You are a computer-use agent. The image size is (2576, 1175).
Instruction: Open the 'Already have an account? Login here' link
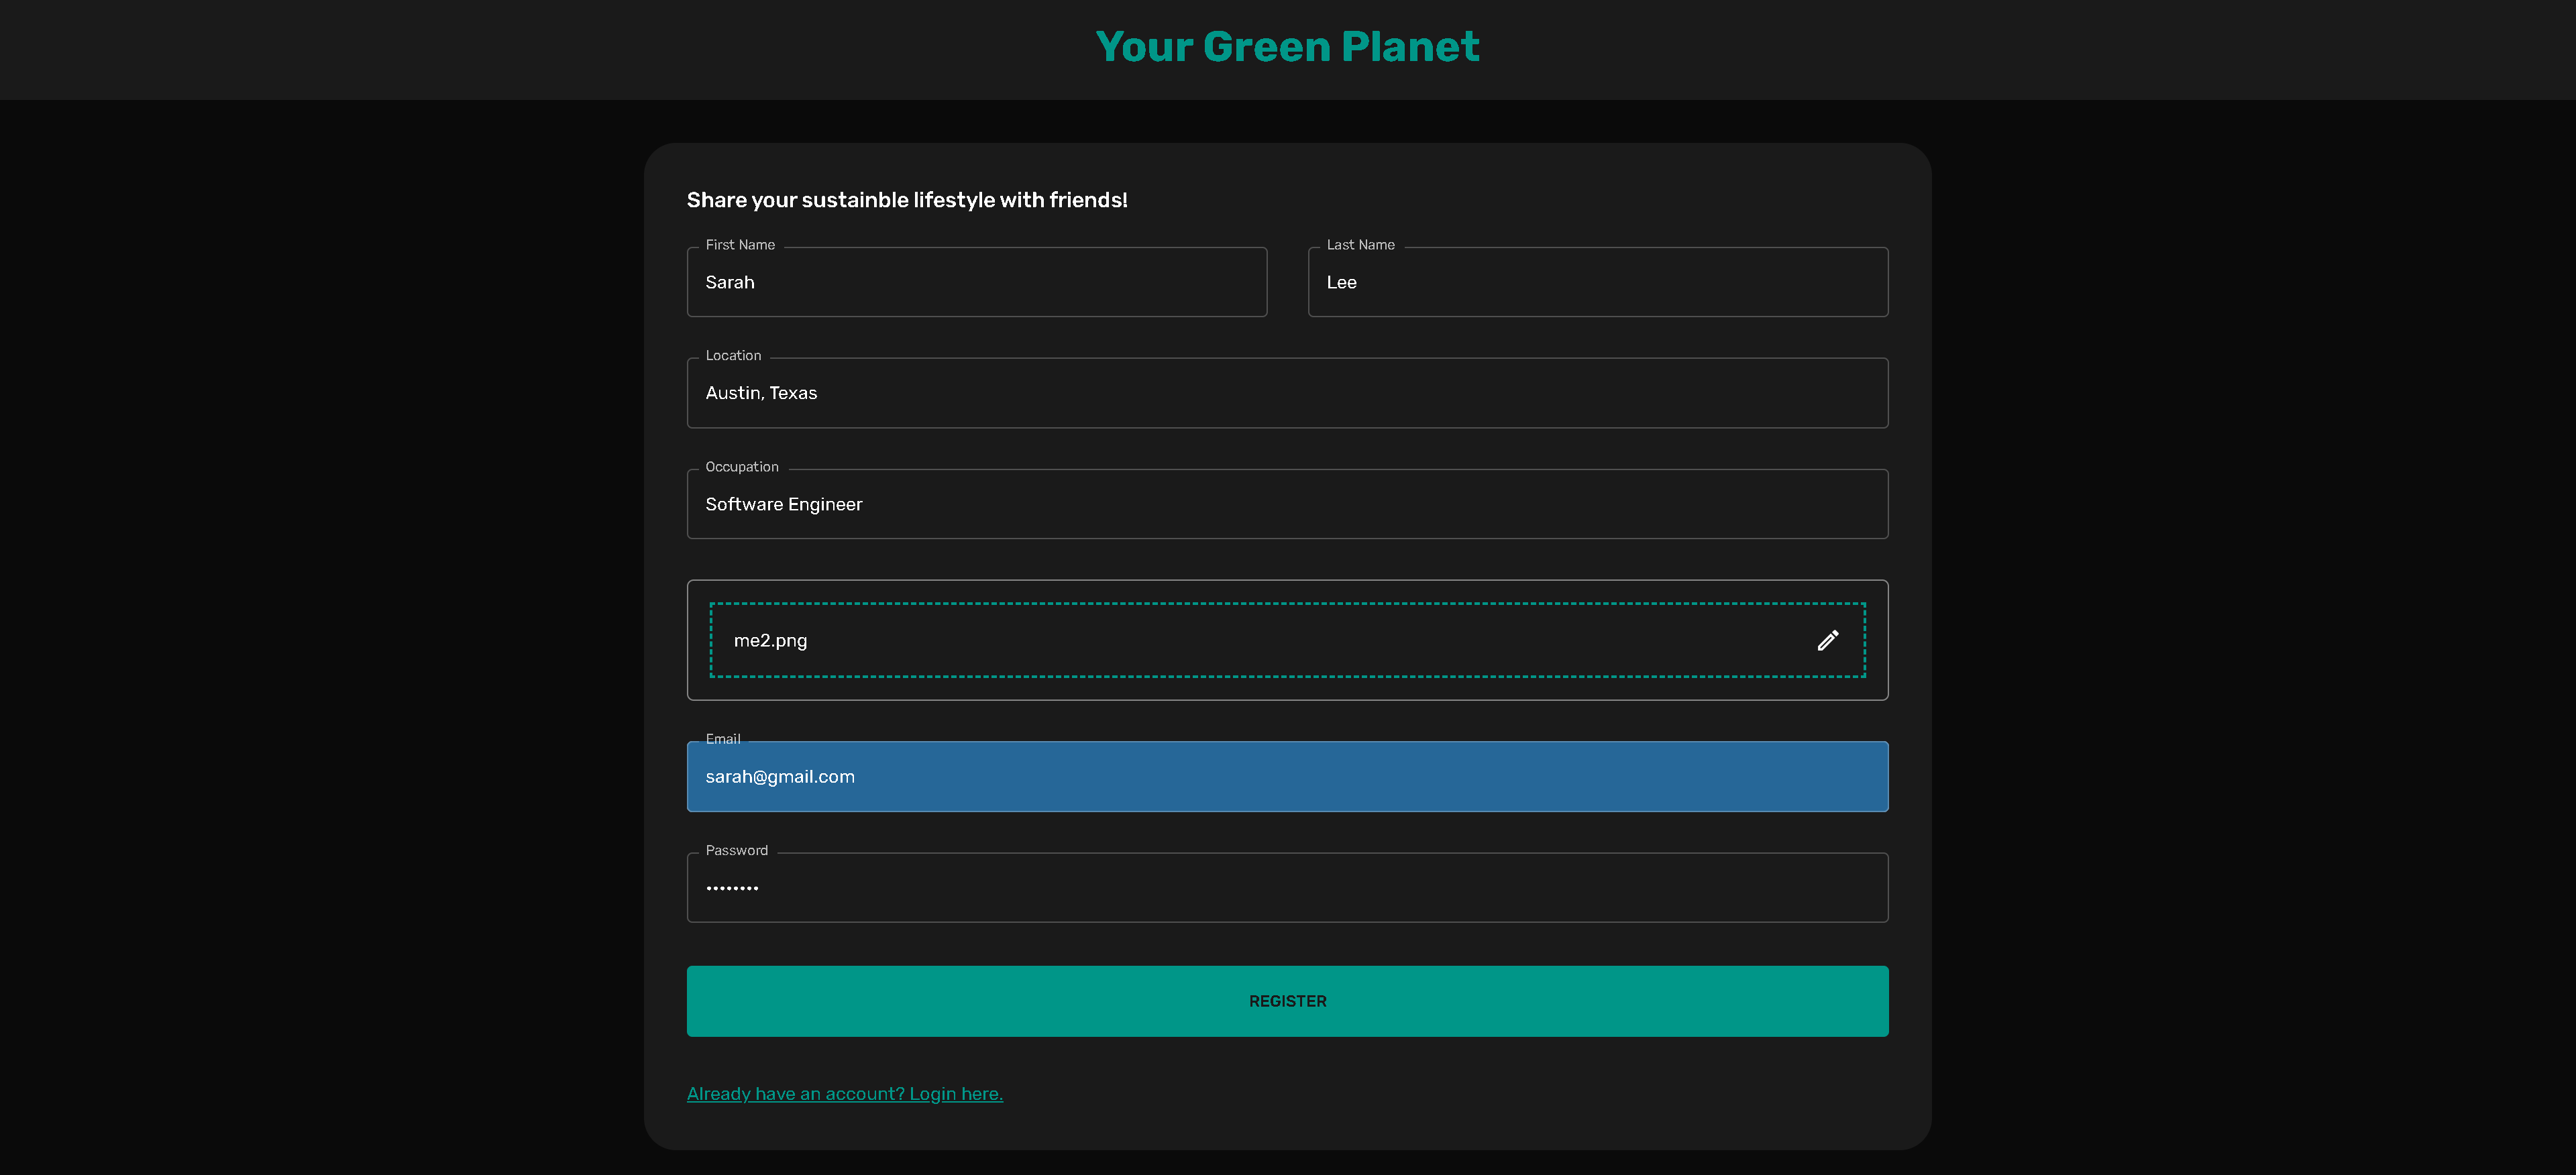coord(844,1094)
